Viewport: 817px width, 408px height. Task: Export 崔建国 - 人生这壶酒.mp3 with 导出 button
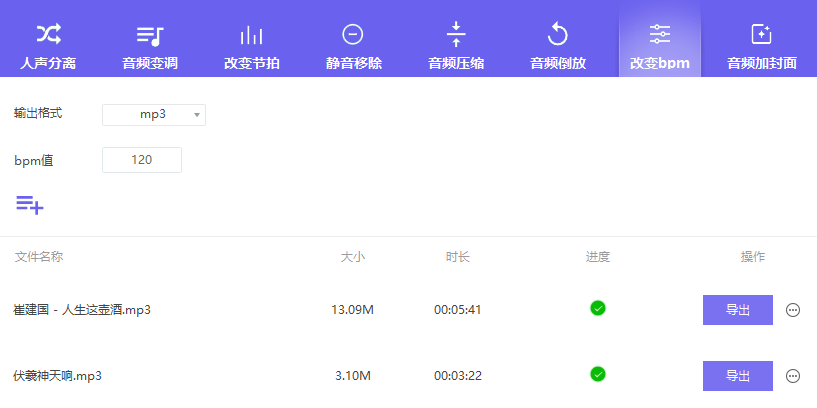pyautogui.click(x=737, y=310)
